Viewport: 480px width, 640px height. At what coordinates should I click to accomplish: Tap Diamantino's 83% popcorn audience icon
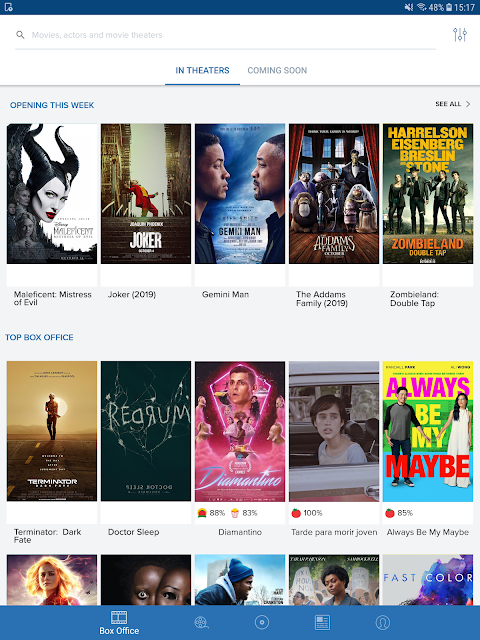pyautogui.click(x=235, y=513)
